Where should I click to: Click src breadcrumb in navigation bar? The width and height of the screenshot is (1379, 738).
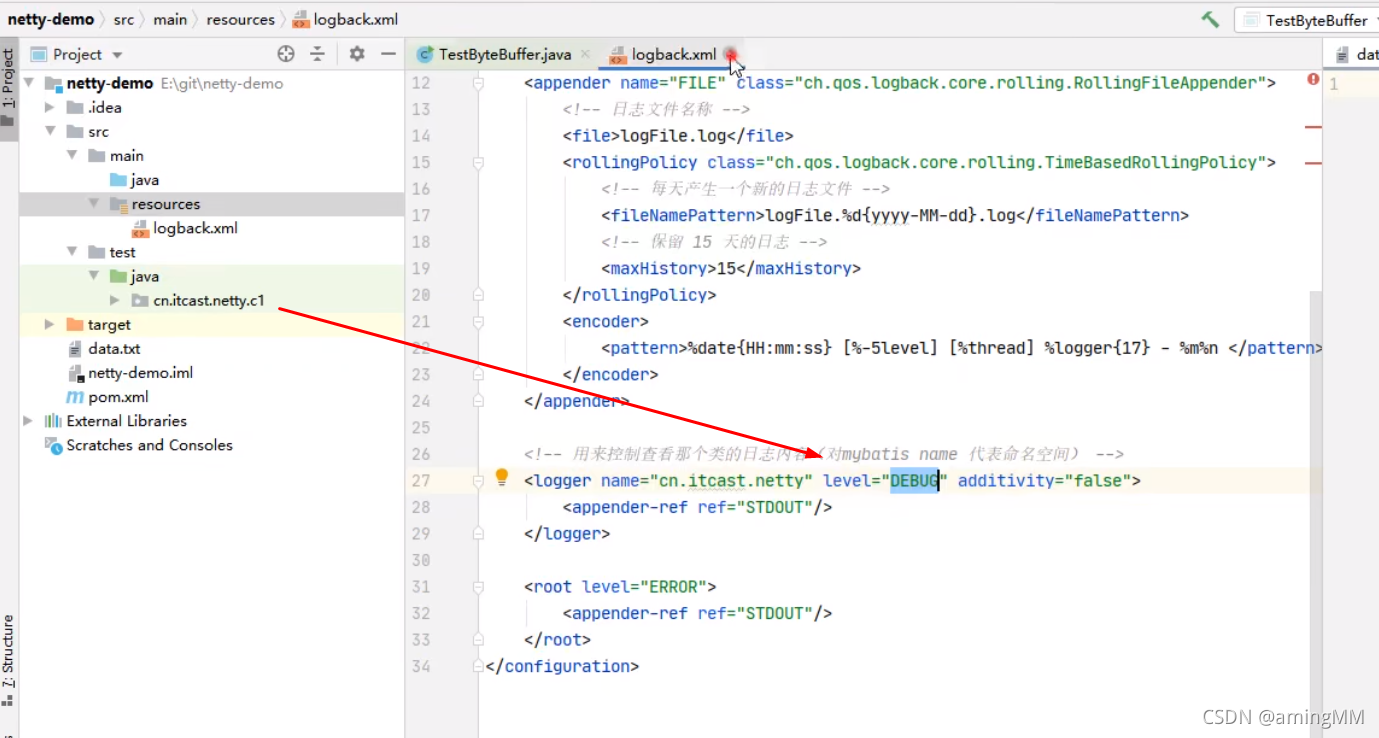124,19
